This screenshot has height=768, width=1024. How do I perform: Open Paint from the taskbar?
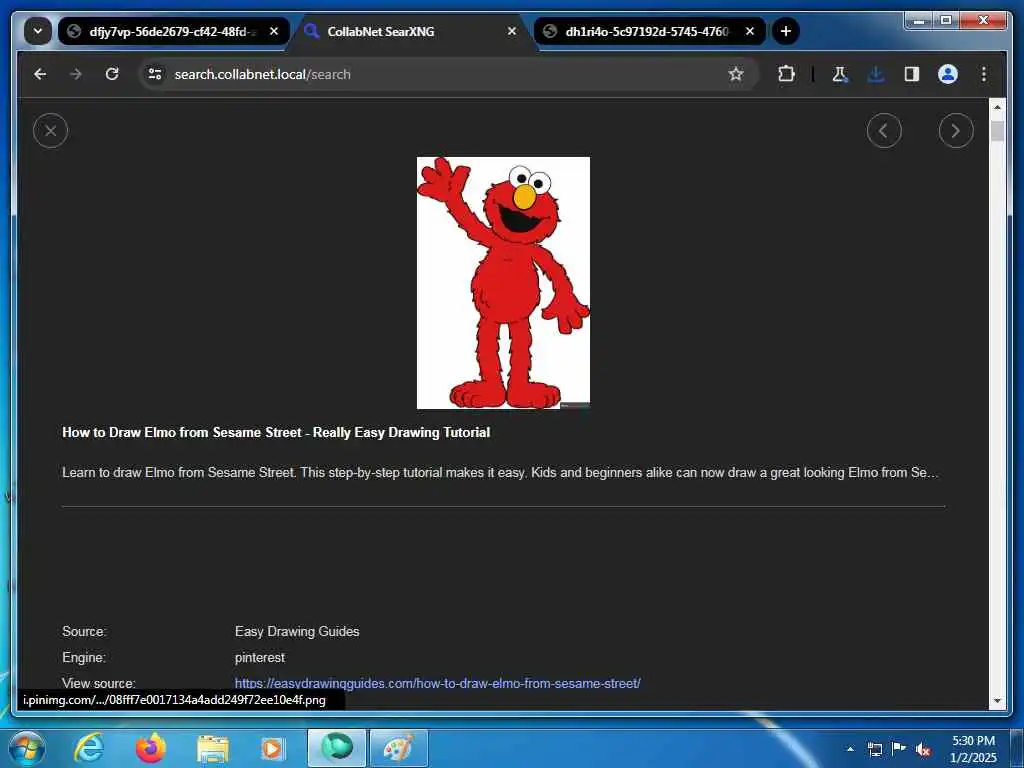pyautogui.click(x=398, y=748)
